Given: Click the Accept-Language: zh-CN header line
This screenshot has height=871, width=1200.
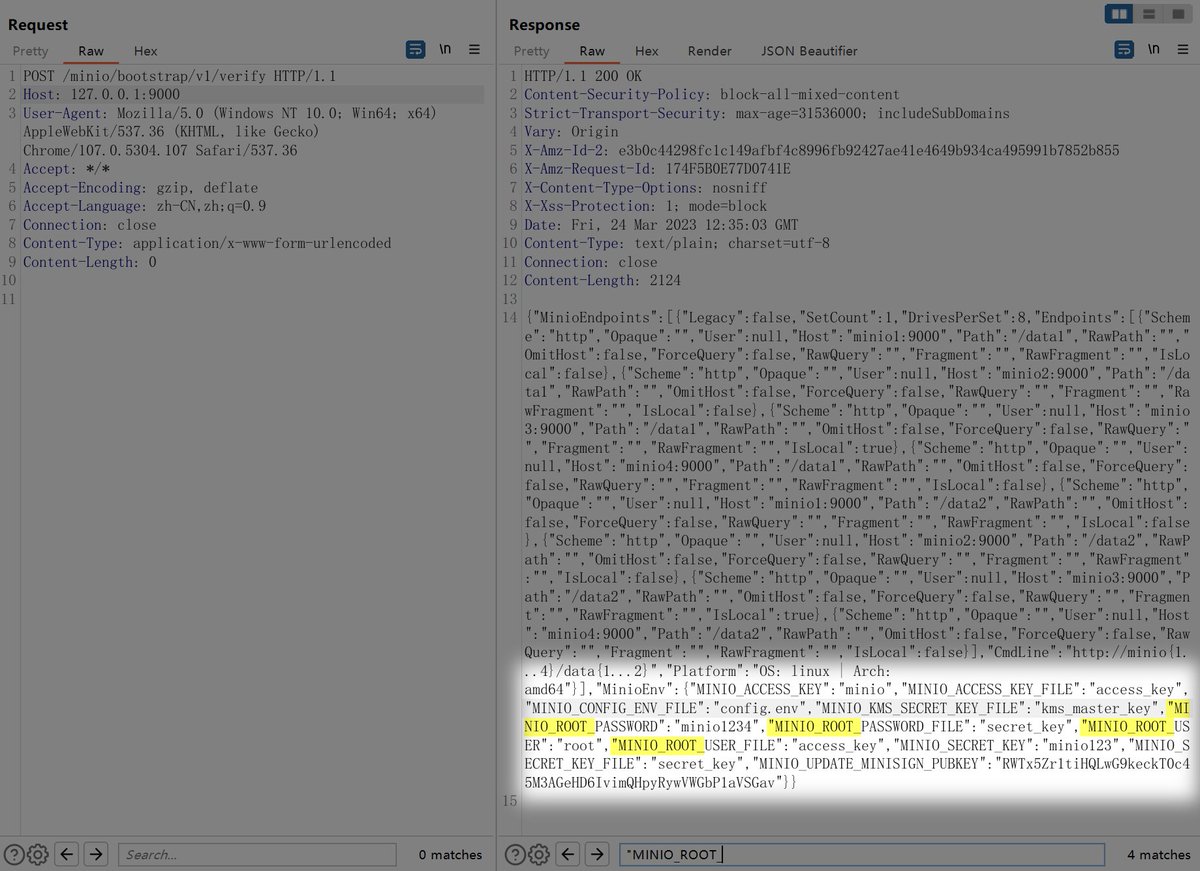Looking at the screenshot, I should tap(144, 206).
